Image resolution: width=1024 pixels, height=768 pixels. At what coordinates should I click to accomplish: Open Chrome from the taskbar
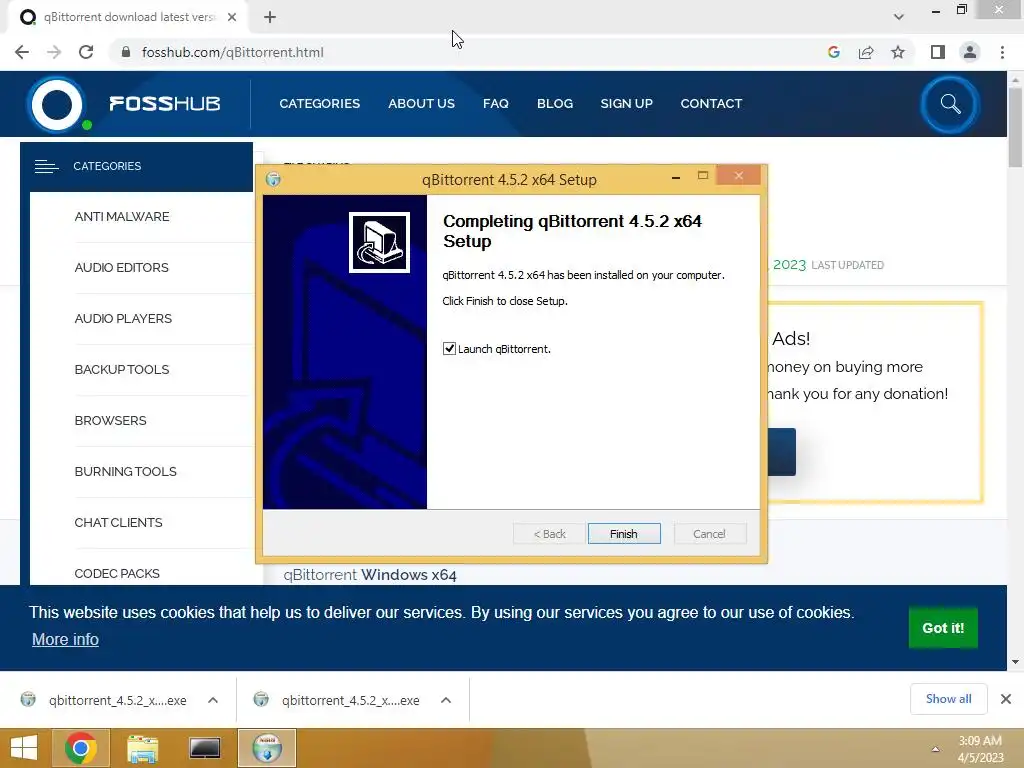[81, 748]
